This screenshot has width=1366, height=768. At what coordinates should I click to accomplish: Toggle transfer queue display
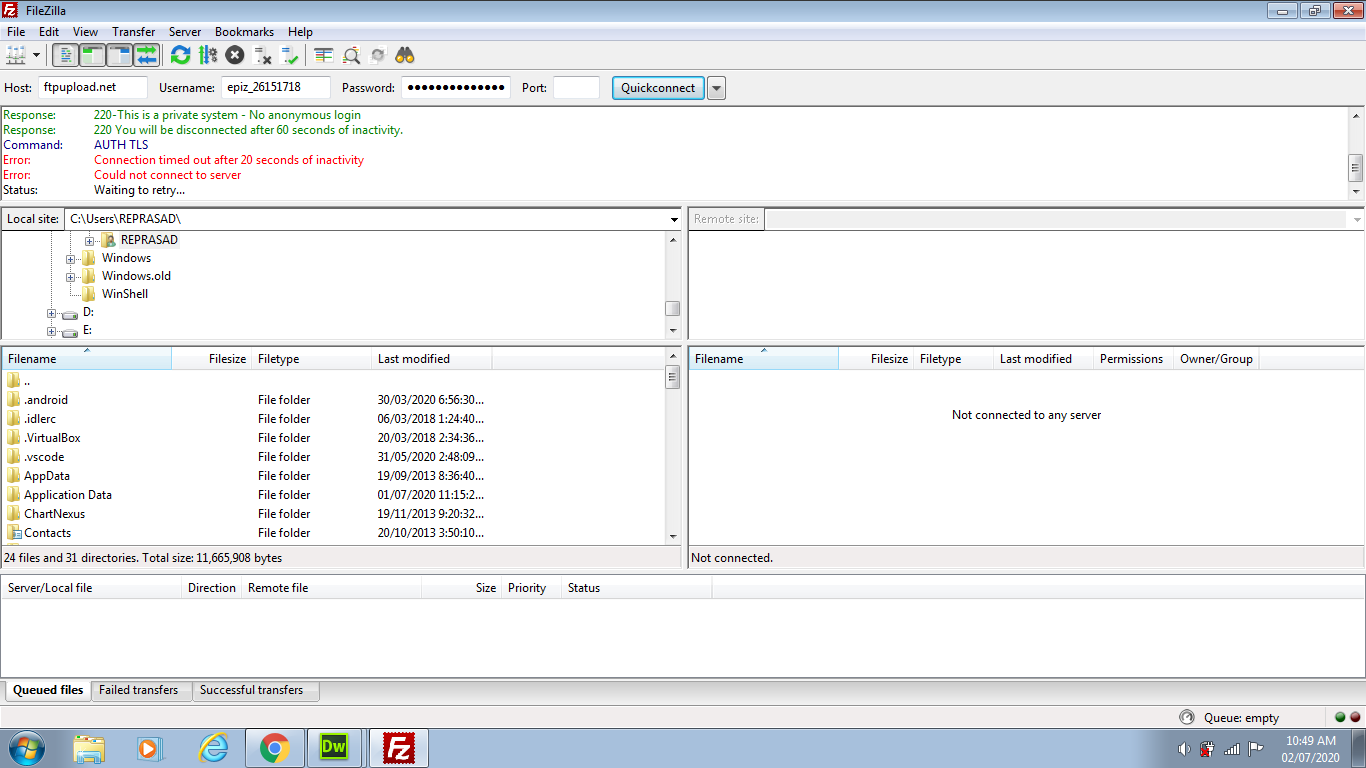point(146,55)
